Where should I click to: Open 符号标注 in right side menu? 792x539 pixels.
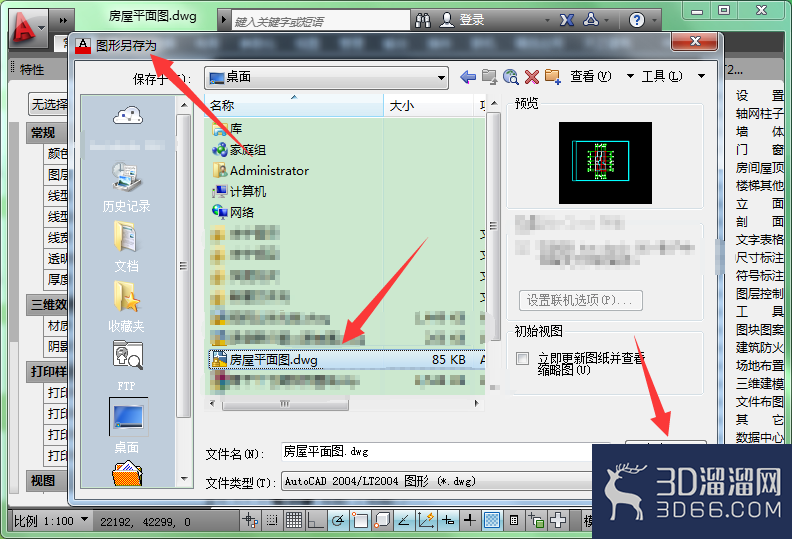click(759, 276)
